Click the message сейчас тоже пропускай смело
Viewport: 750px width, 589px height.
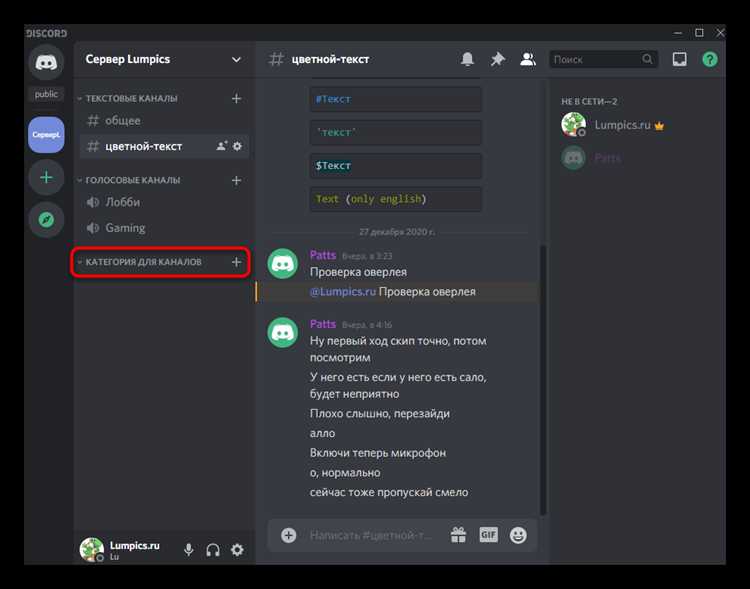(389, 492)
